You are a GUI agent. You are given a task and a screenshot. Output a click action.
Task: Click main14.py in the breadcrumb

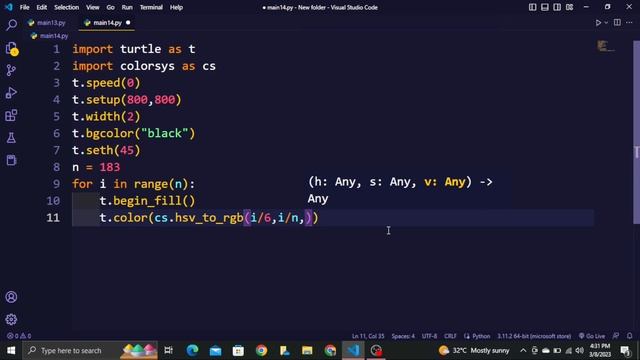(x=54, y=36)
